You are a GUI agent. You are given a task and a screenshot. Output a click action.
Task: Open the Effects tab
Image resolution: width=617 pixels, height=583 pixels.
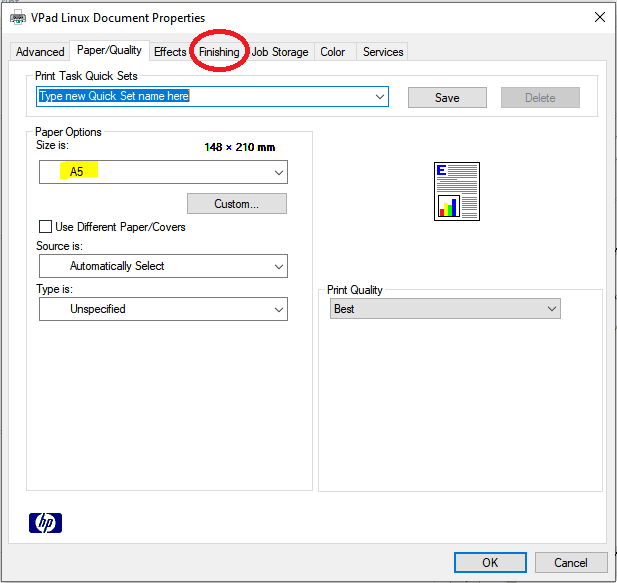click(170, 52)
